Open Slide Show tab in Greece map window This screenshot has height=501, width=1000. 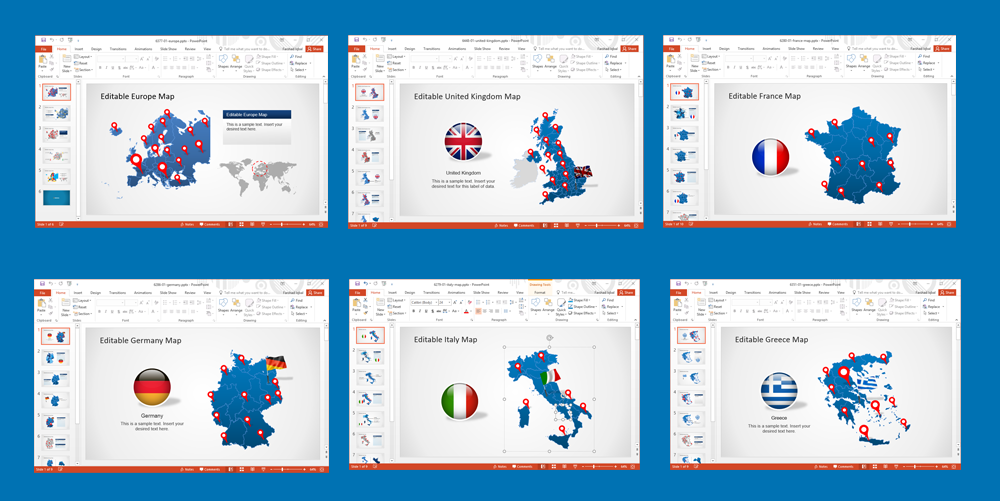coord(804,293)
